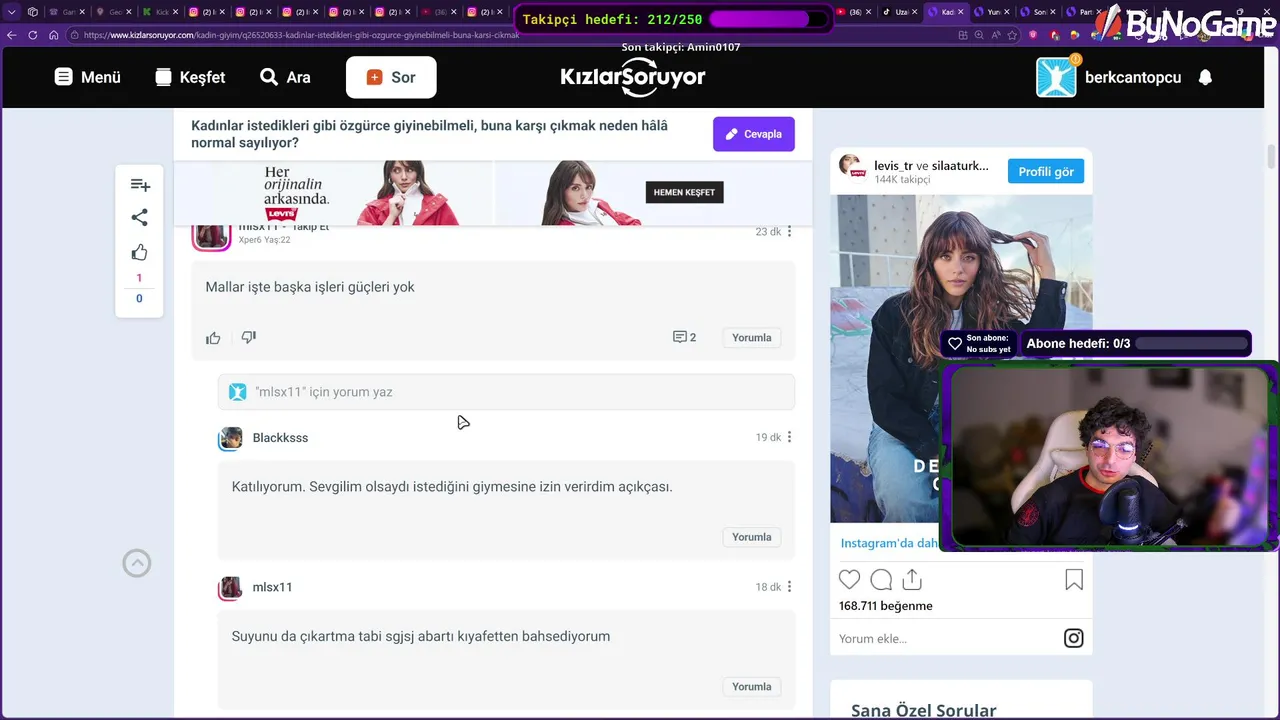Go back in the browser

point(12,35)
